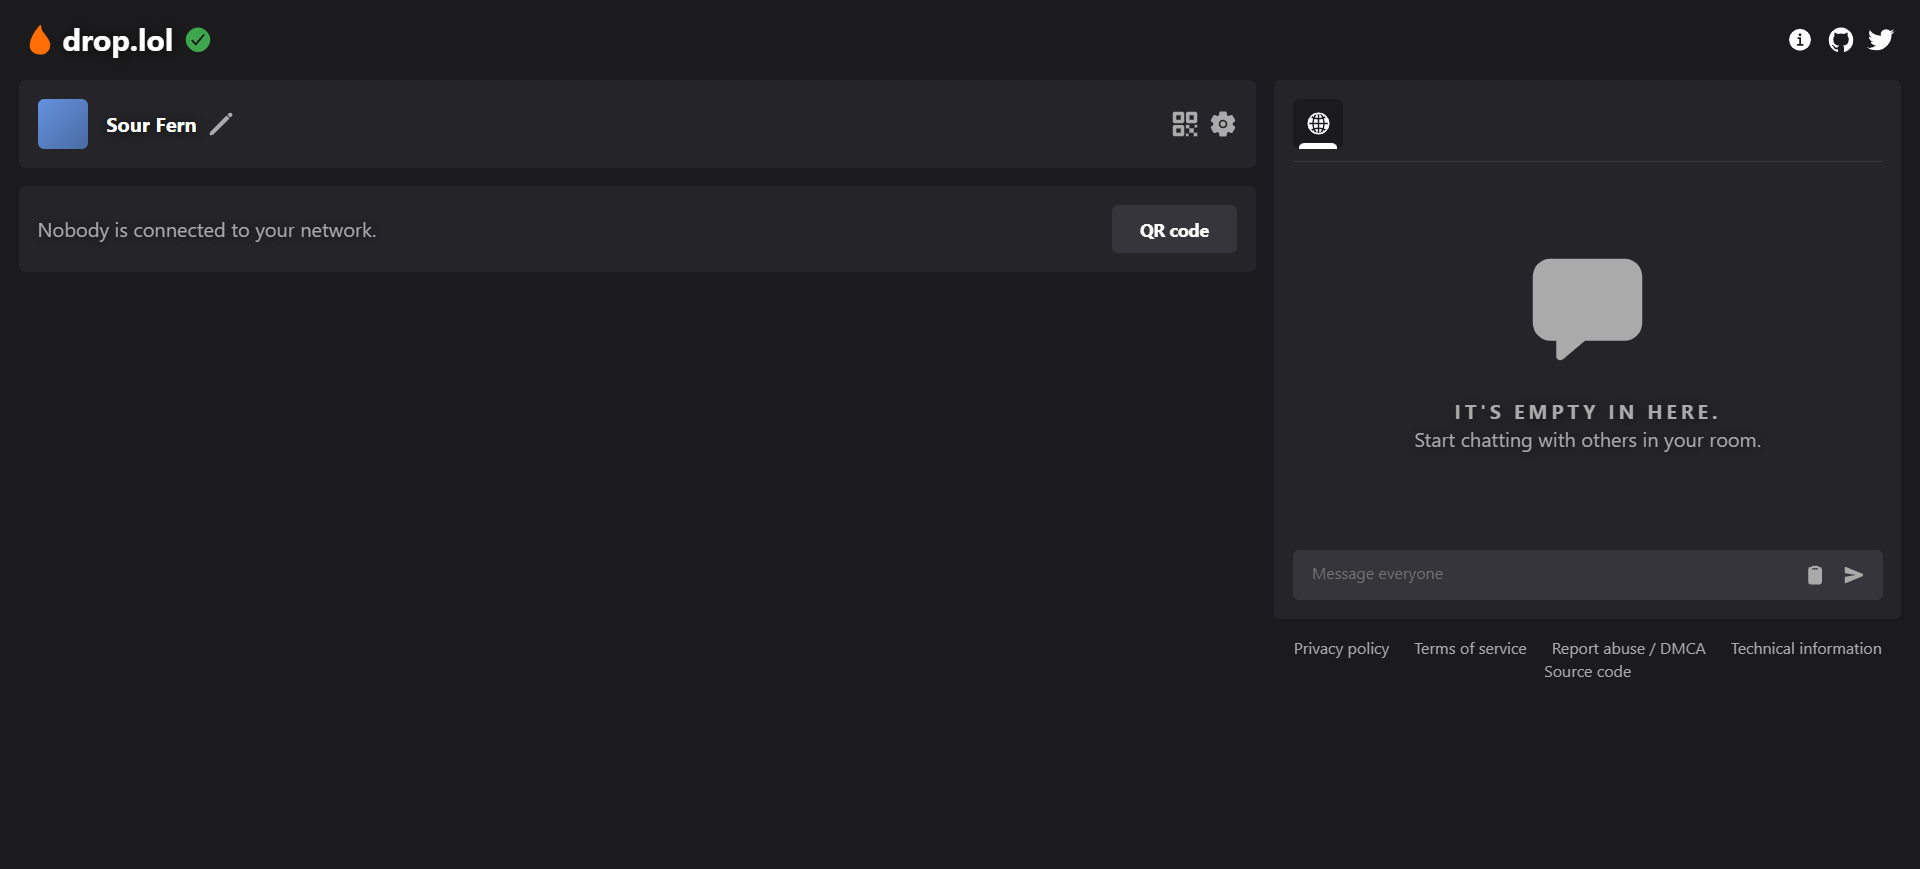Click the "Sour Fern" device name
1920x869 pixels.
coord(151,125)
